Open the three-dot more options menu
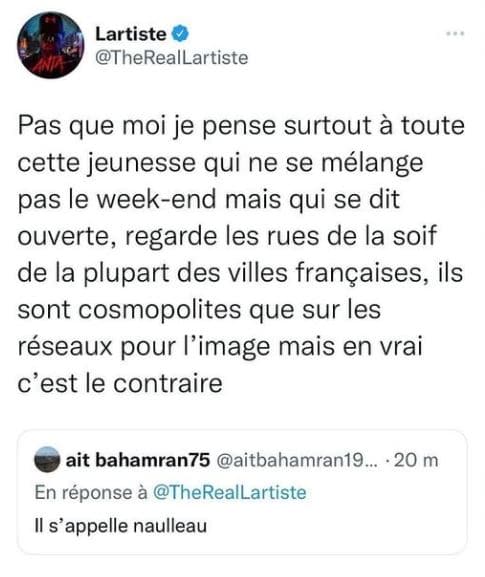485x577 pixels. [455, 34]
